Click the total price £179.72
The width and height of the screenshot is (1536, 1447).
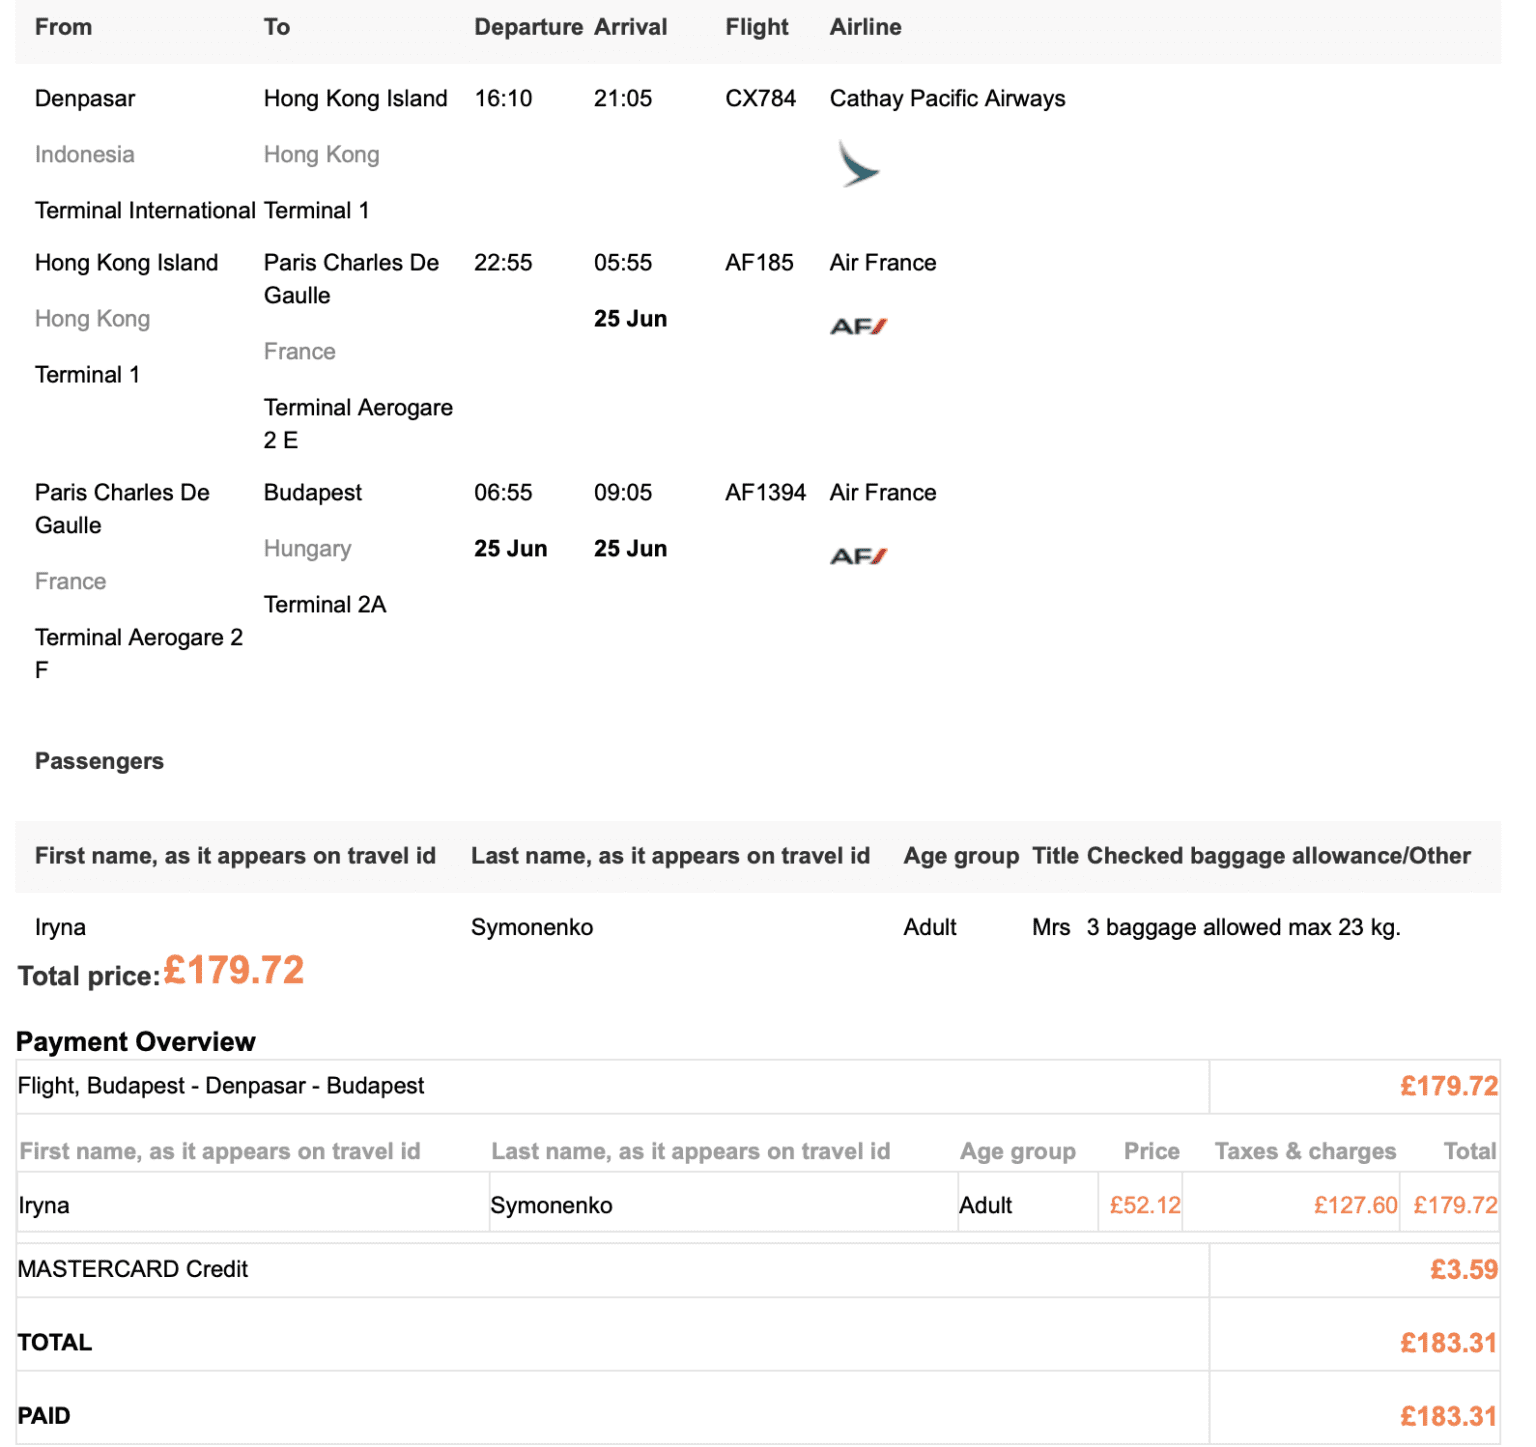pos(234,969)
